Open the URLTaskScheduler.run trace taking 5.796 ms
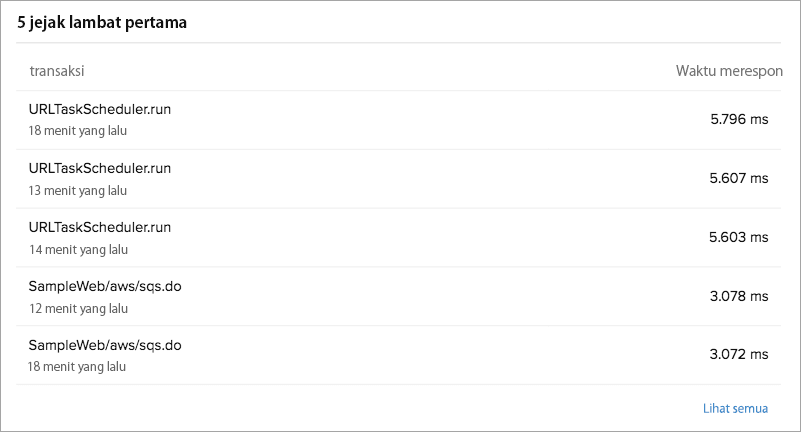 point(100,109)
